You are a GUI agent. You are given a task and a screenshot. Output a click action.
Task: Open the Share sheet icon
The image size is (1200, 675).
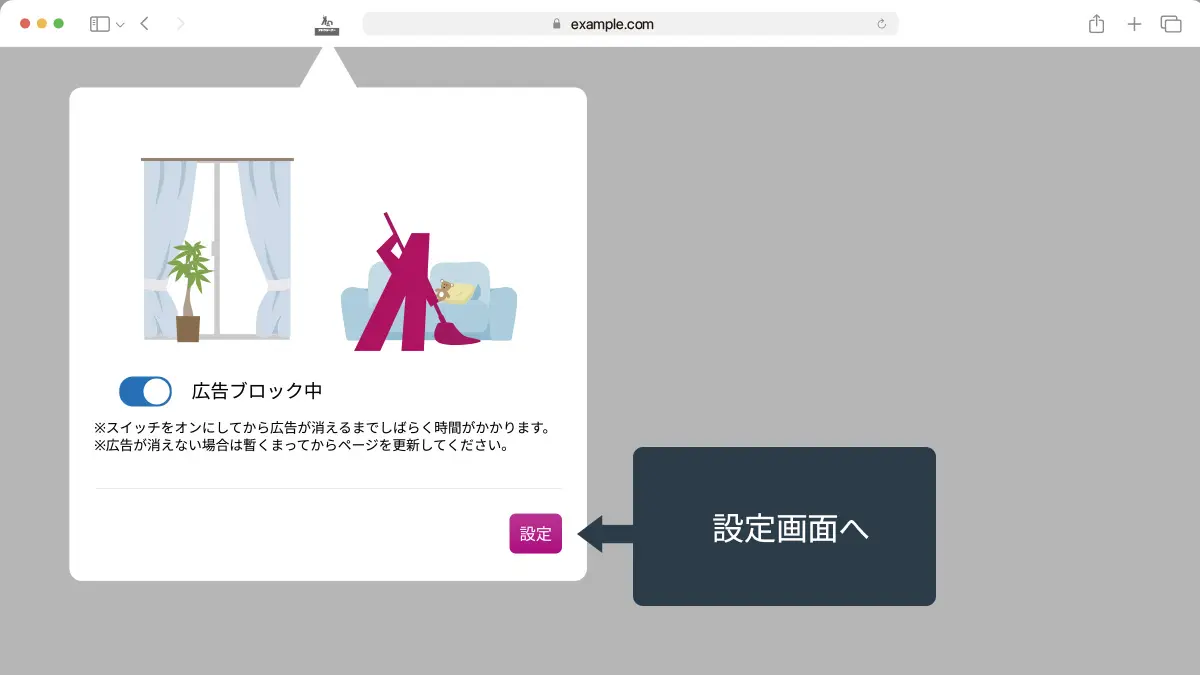pos(1096,23)
